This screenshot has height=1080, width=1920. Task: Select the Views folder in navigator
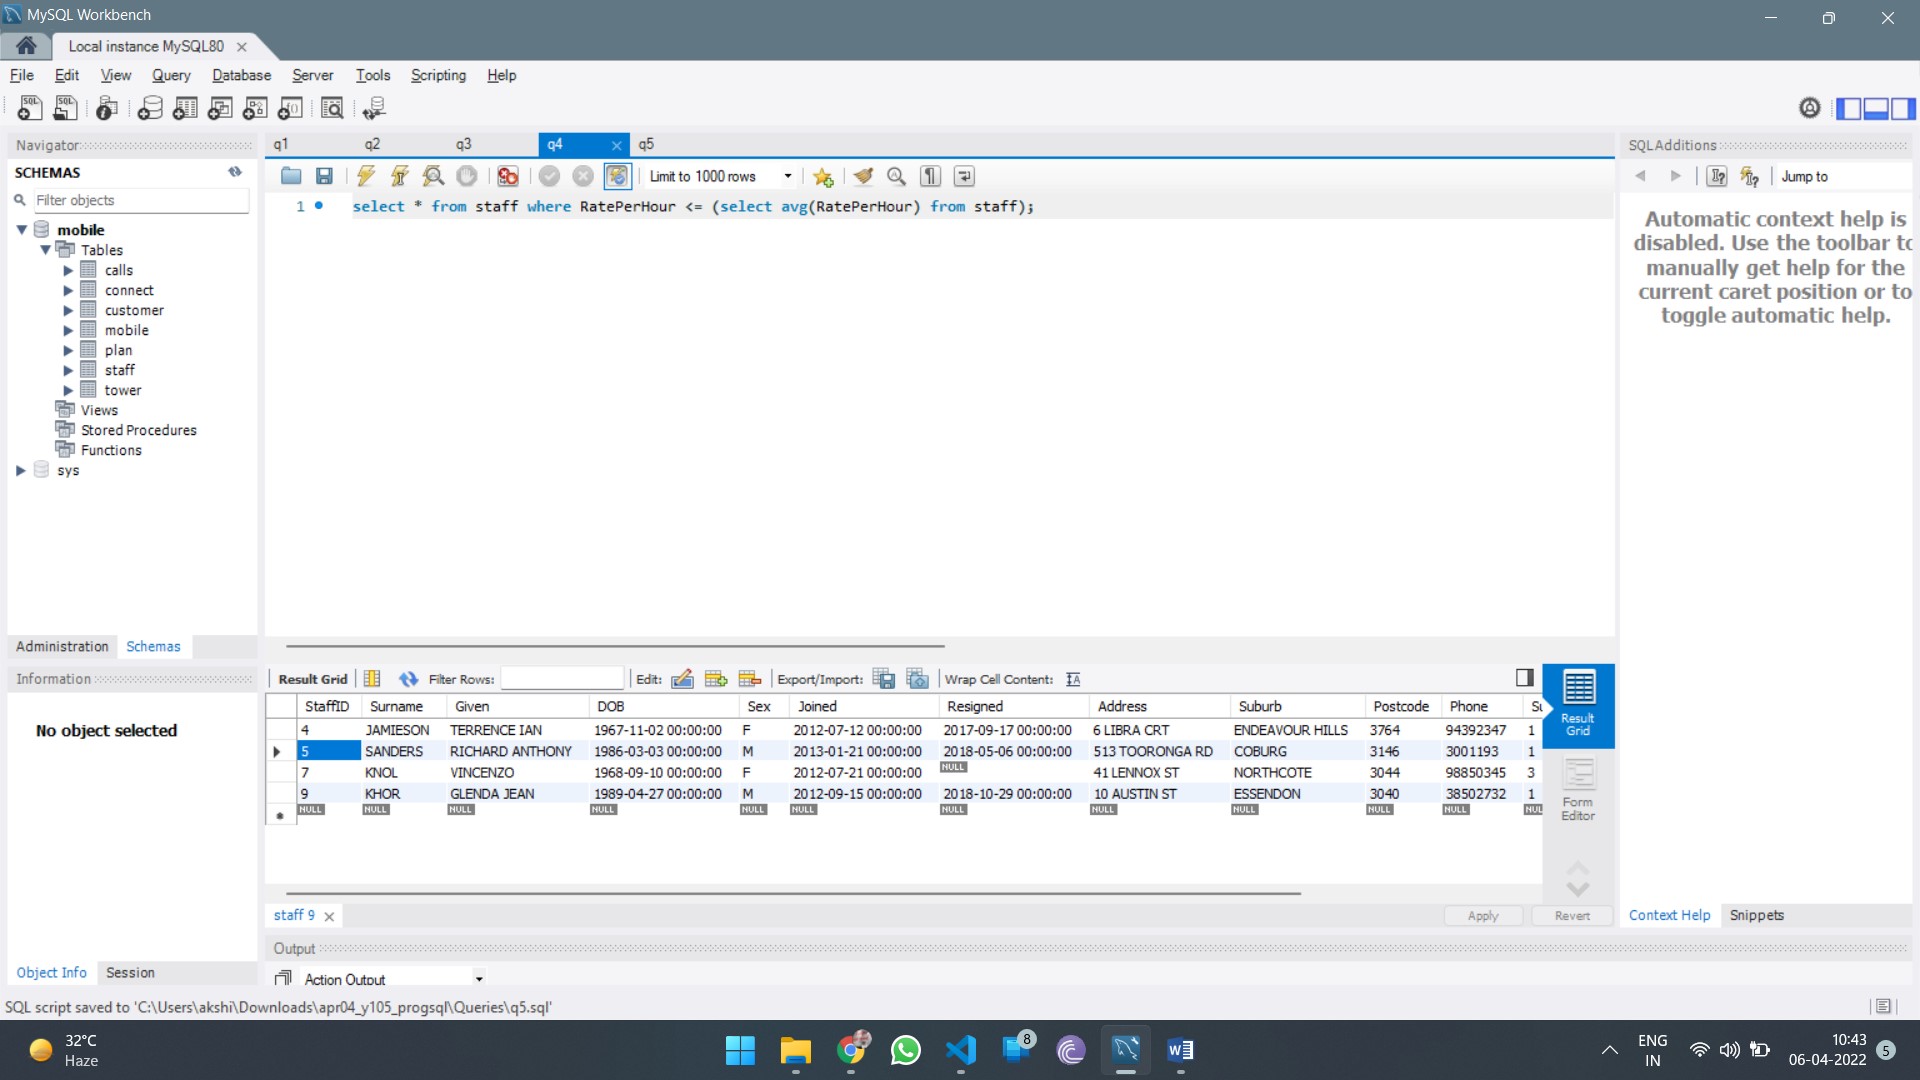99,410
